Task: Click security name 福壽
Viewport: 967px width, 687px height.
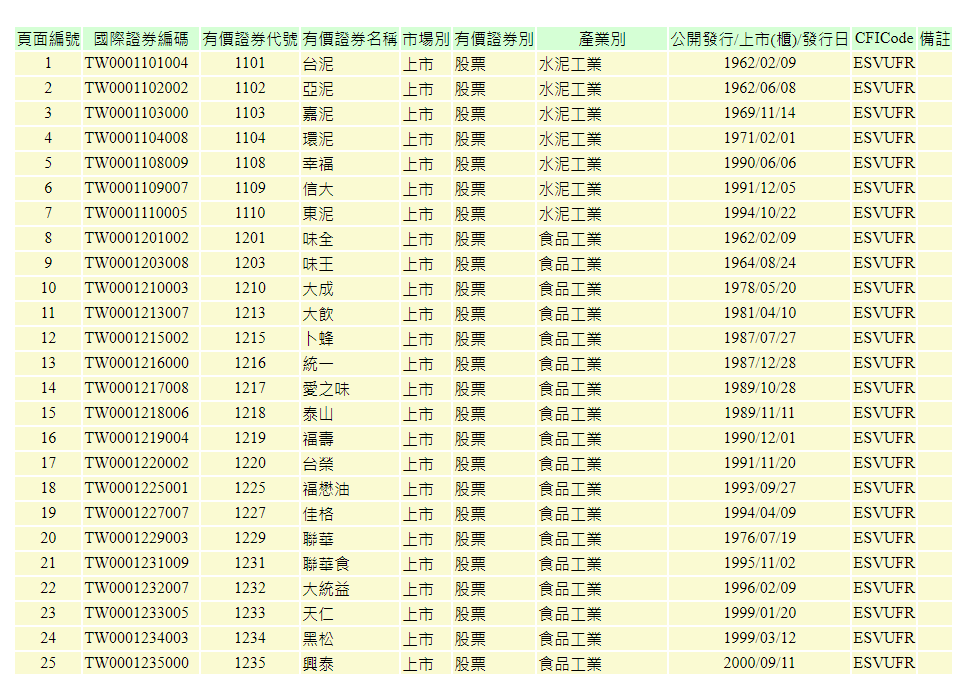Action: [318, 438]
